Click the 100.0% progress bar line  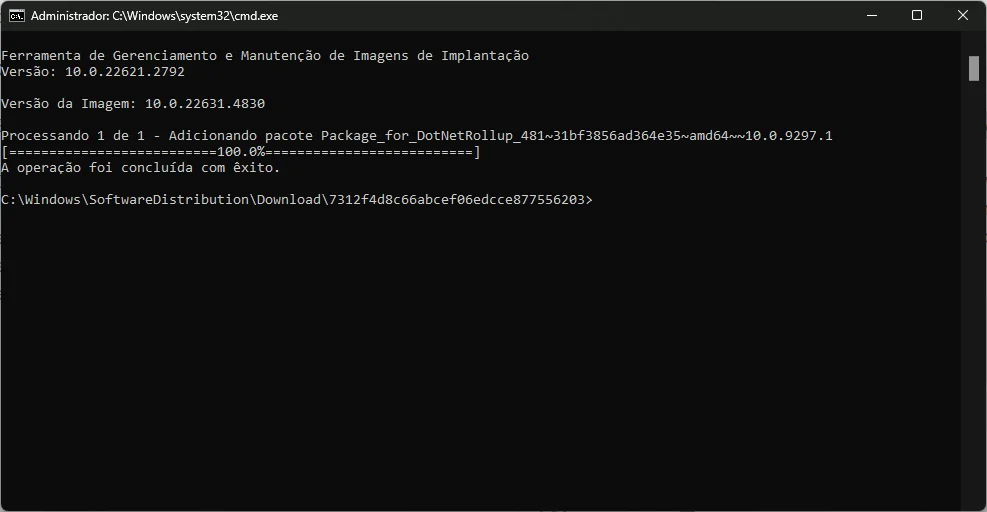point(240,152)
